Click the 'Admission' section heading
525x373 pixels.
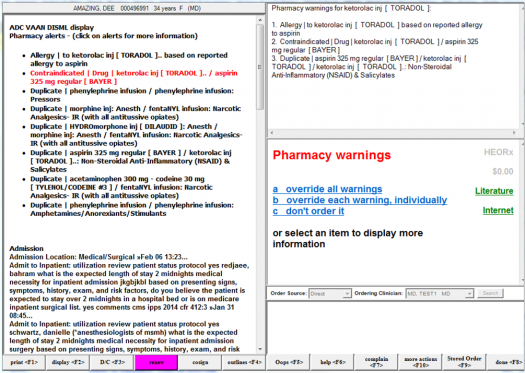tap(26, 248)
